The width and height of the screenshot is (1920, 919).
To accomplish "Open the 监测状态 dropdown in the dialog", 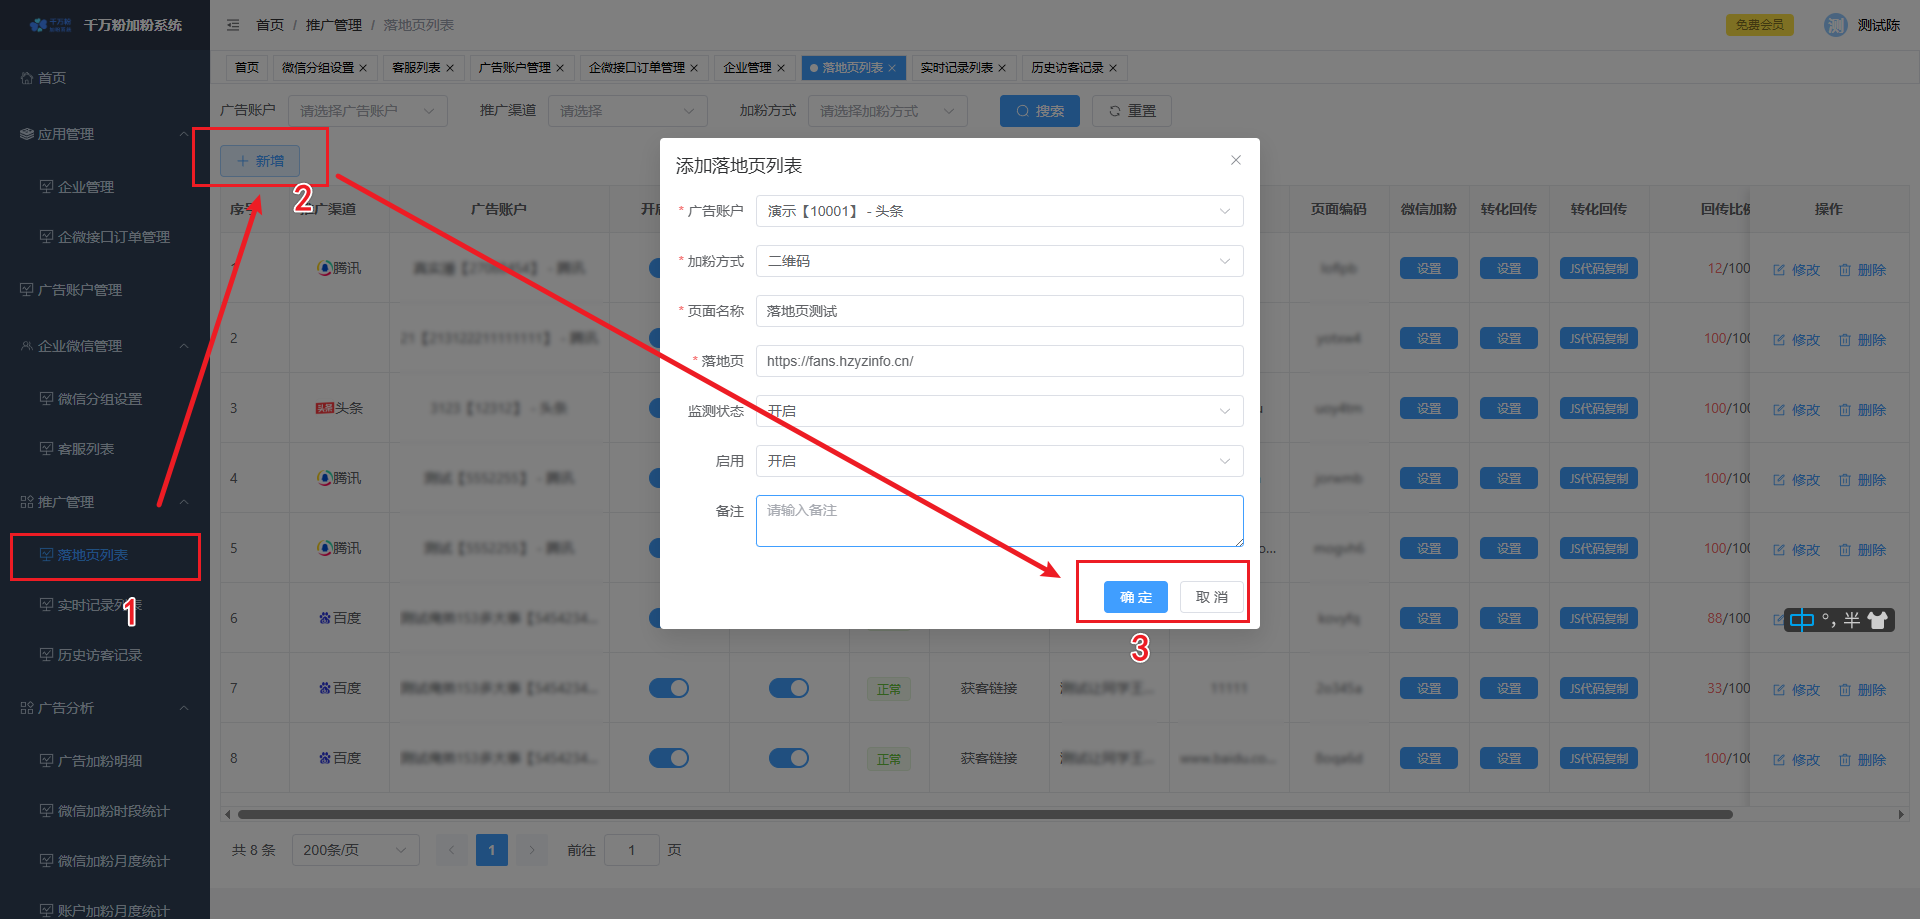I will [x=999, y=411].
